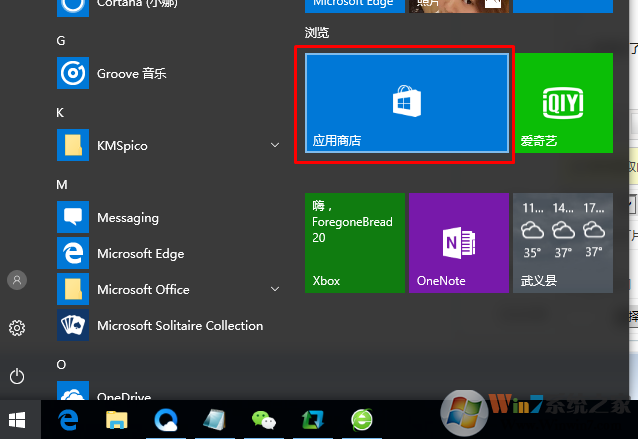
Task: Open Microsoft Solitaire Collection
Action: pyautogui.click(x=179, y=325)
